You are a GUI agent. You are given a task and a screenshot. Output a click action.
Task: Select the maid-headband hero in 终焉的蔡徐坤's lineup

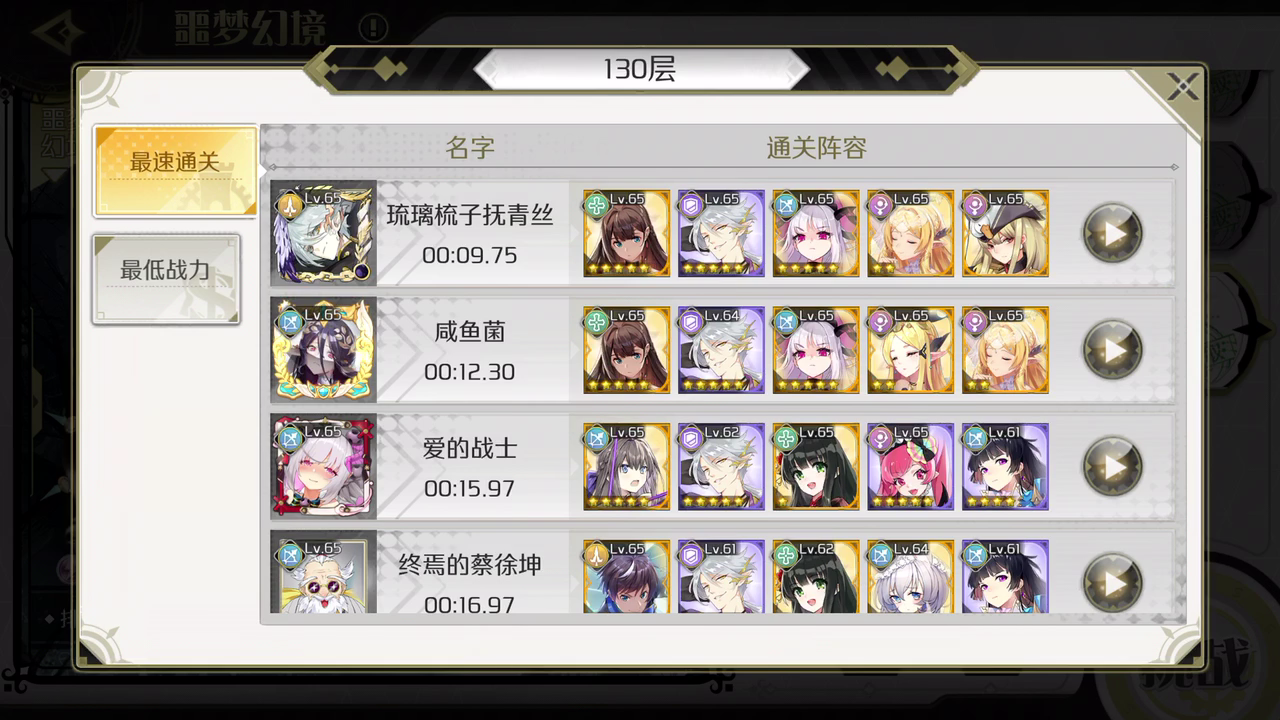click(x=911, y=576)
